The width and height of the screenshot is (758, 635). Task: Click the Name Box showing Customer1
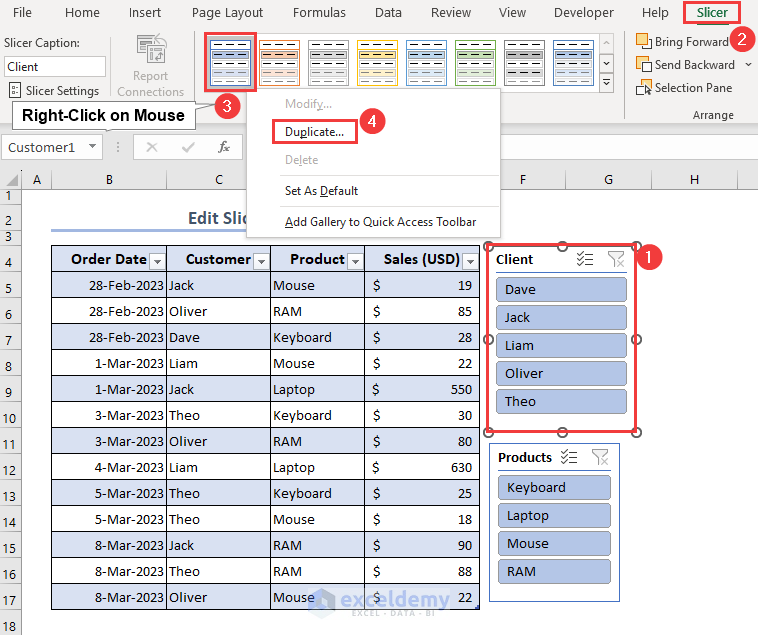52,147
